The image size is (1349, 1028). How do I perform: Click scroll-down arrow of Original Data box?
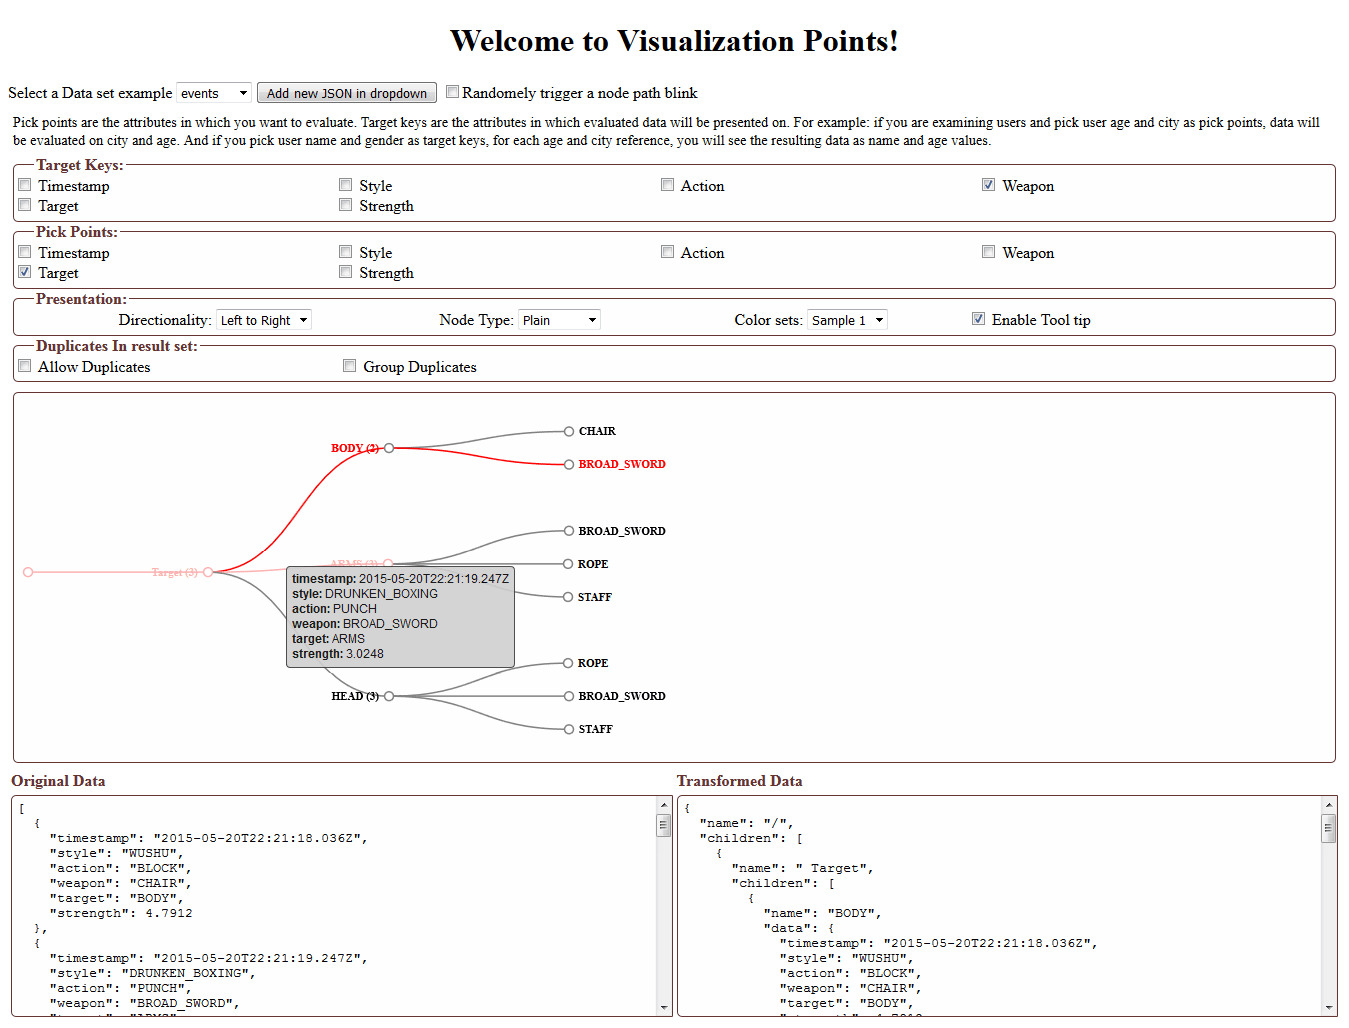(x=664, y=1007)
